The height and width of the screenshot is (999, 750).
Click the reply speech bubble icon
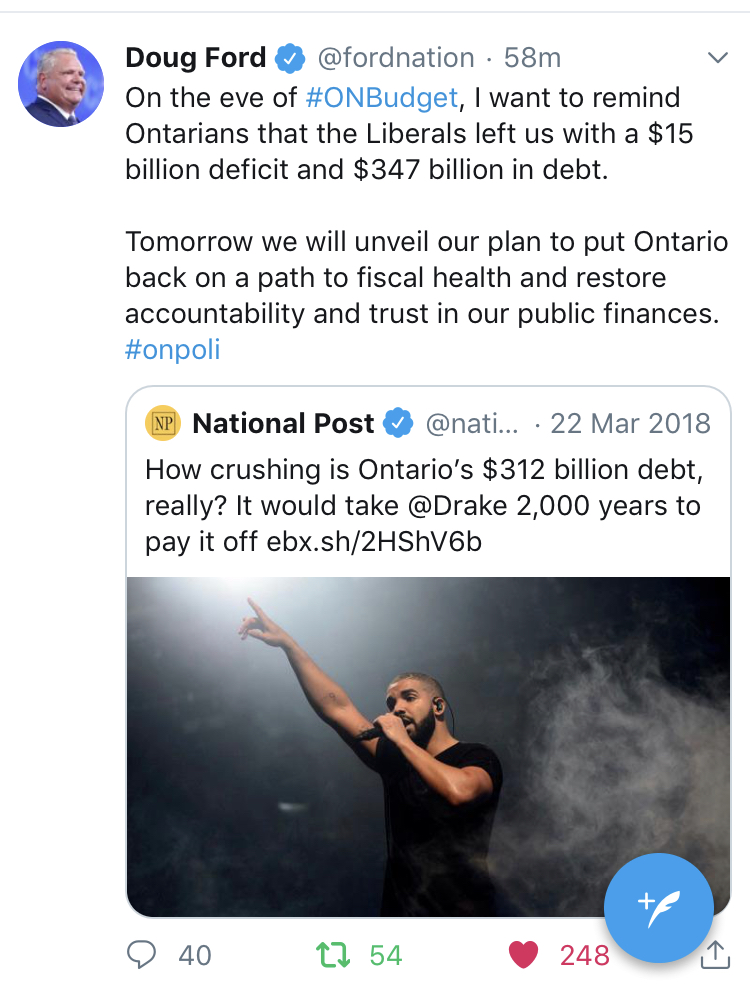pyautogui.click(x=143, y=955)
